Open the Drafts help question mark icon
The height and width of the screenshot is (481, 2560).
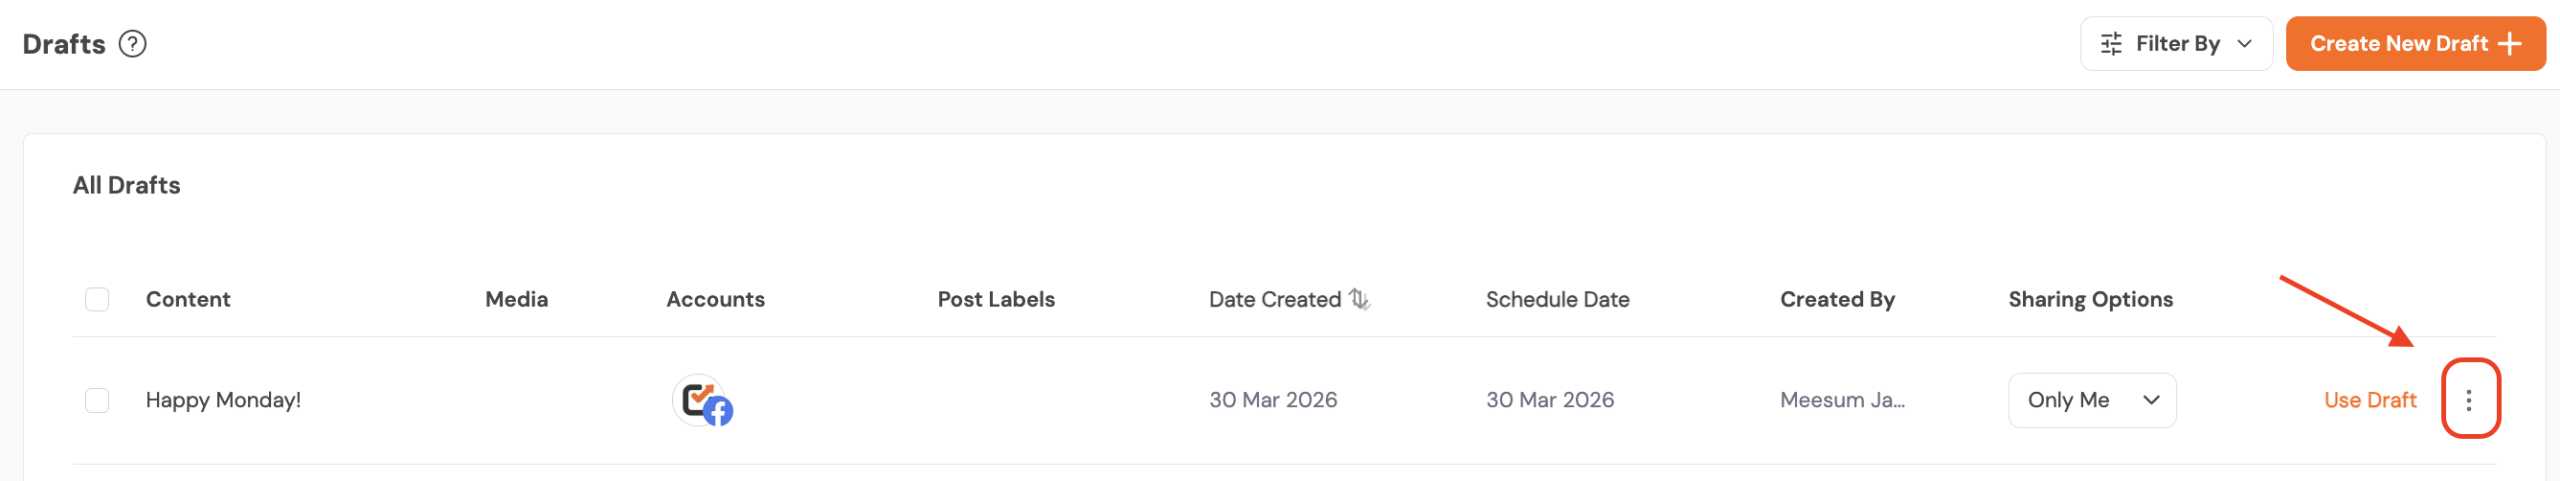click(132, 44)
